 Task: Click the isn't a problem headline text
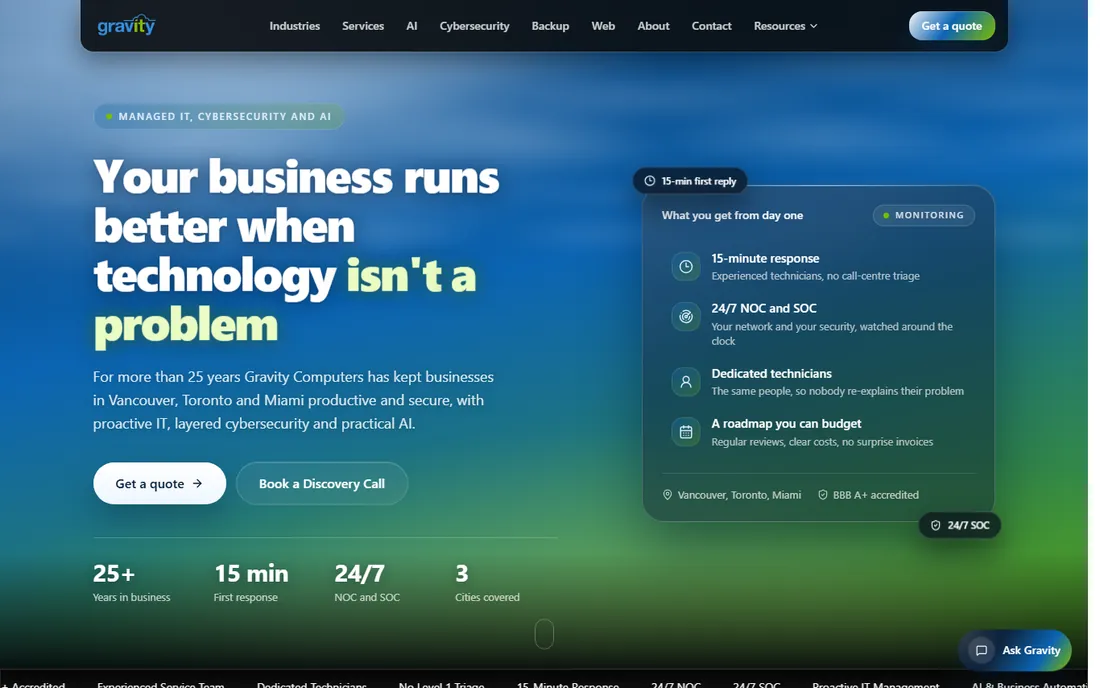tap(285, 300)
